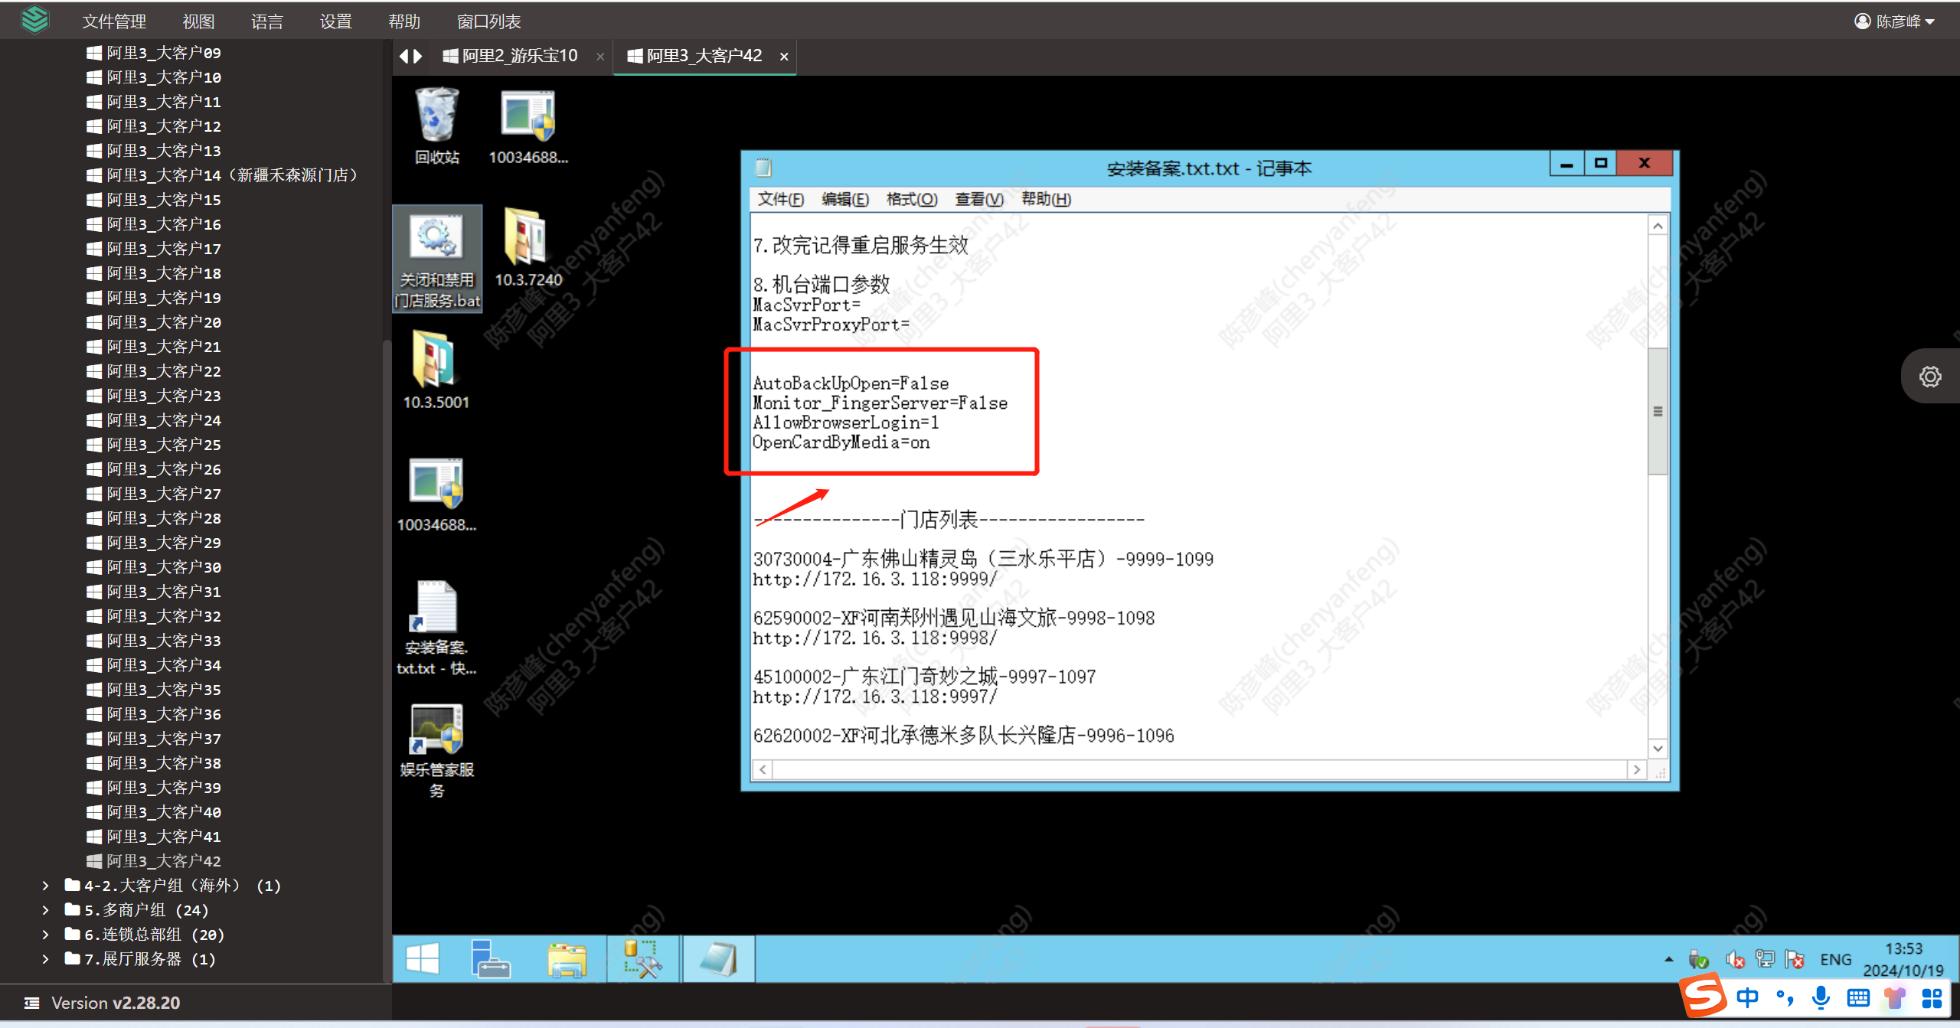
Task: Open the 10.3.5001 folder icon
Action: pos(436,370)
